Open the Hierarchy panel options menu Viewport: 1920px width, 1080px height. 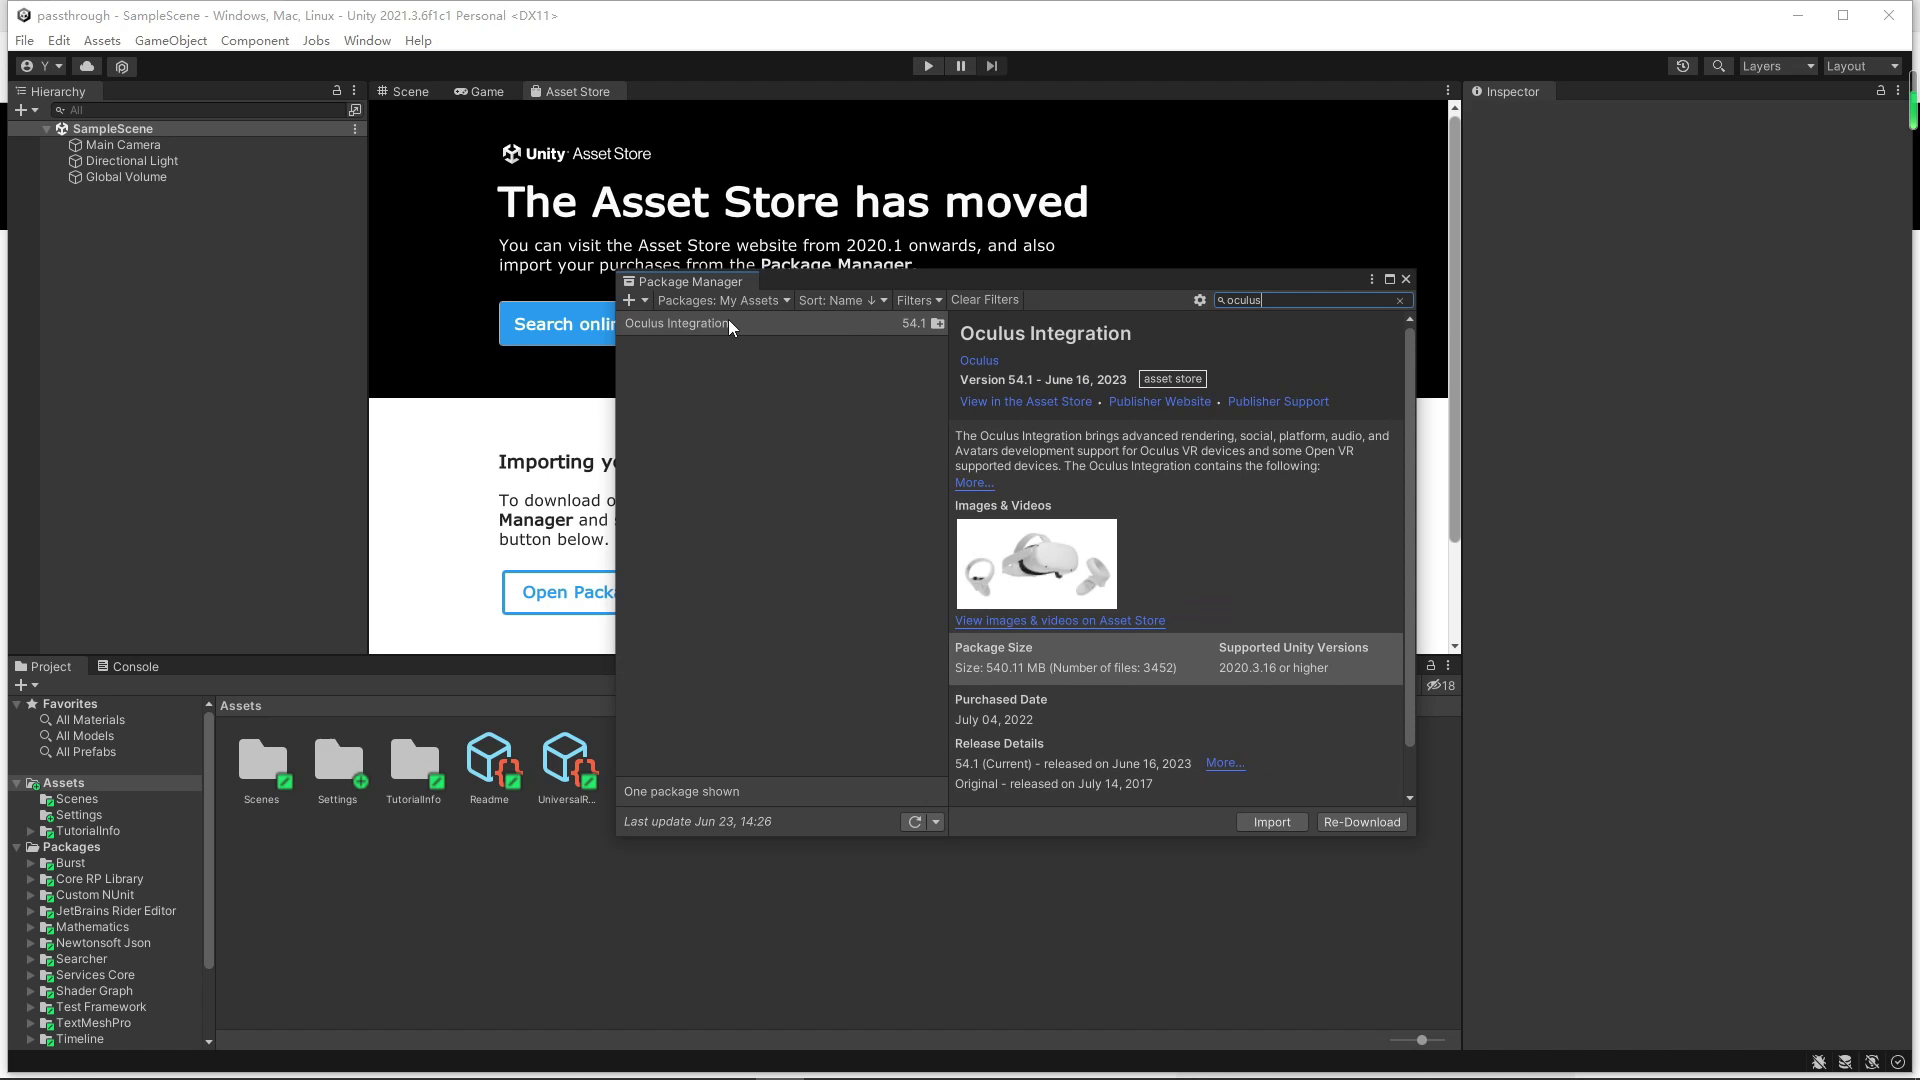tap(354, 91)
